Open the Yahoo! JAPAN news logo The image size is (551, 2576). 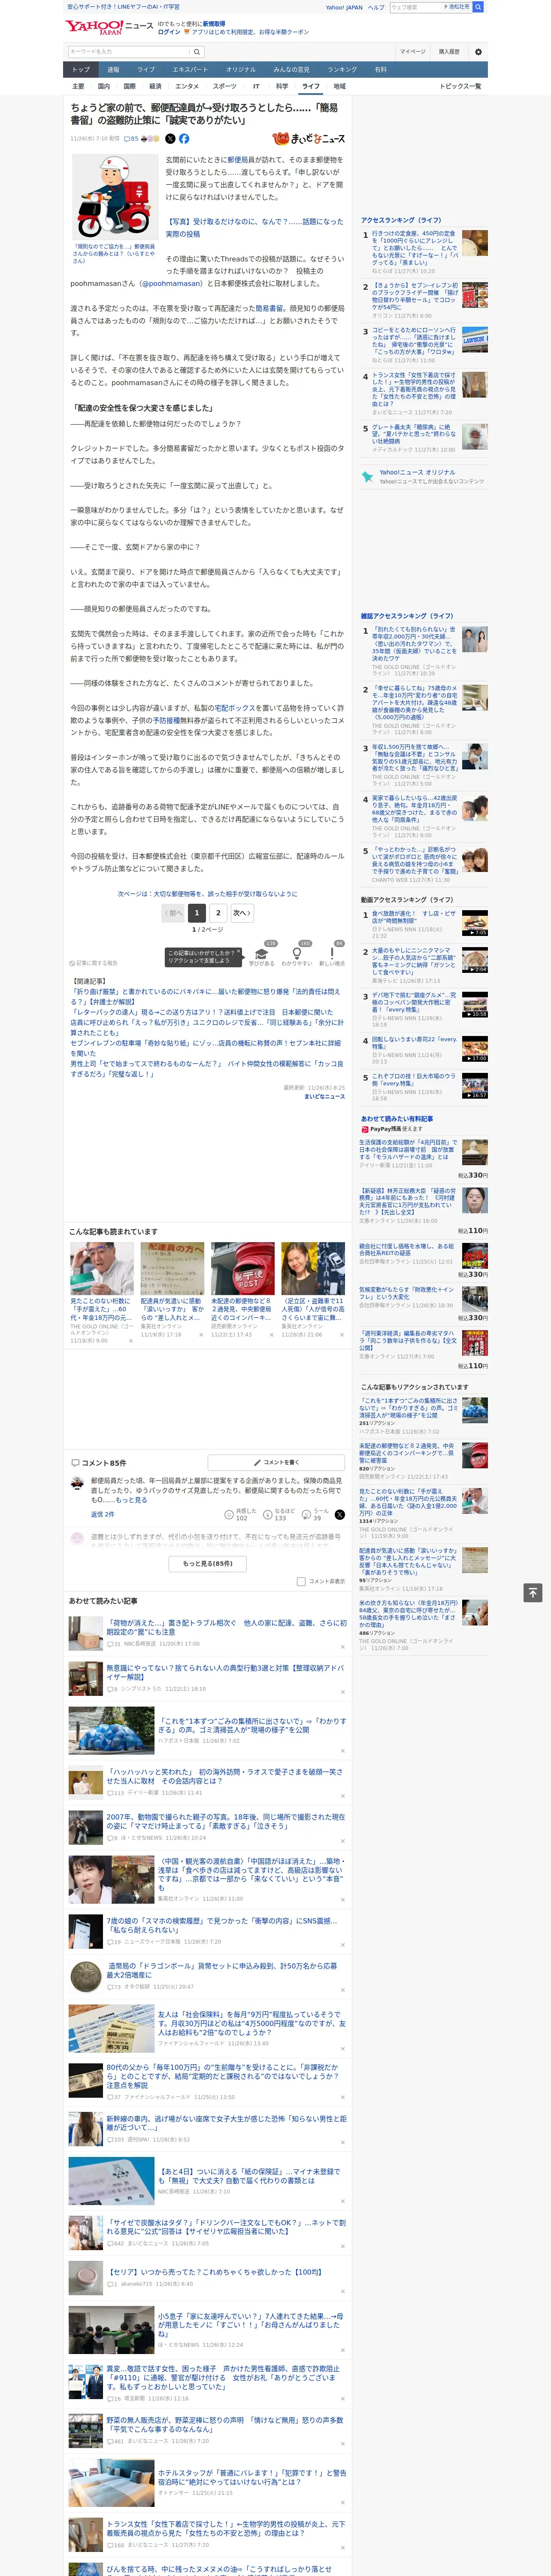coord(109,27)
